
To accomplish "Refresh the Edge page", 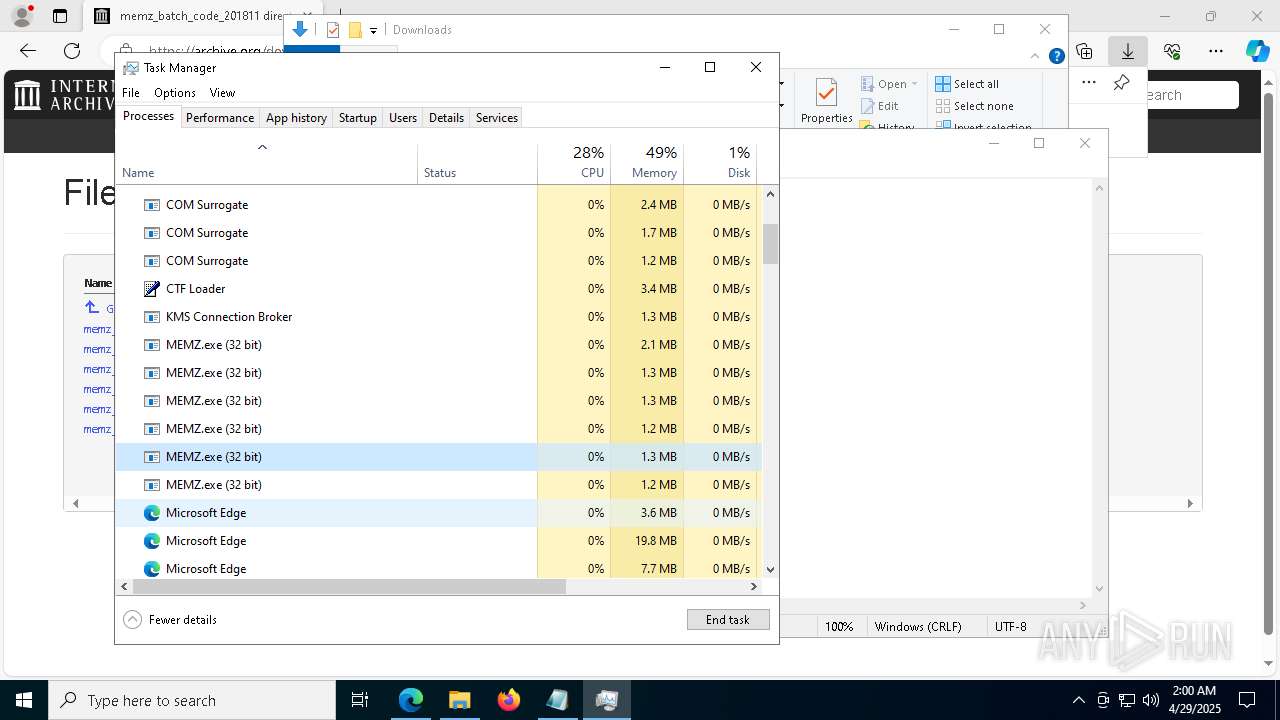I will [x=72, y=51].
